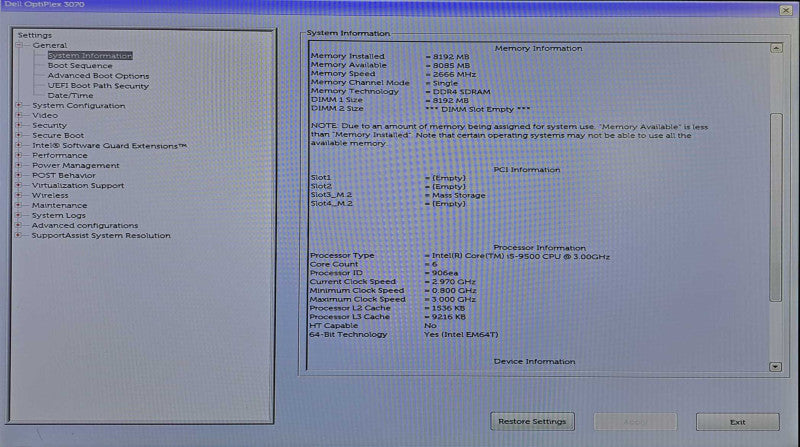Expand the System Logs node
800x447 pixels.
(19, 215)
